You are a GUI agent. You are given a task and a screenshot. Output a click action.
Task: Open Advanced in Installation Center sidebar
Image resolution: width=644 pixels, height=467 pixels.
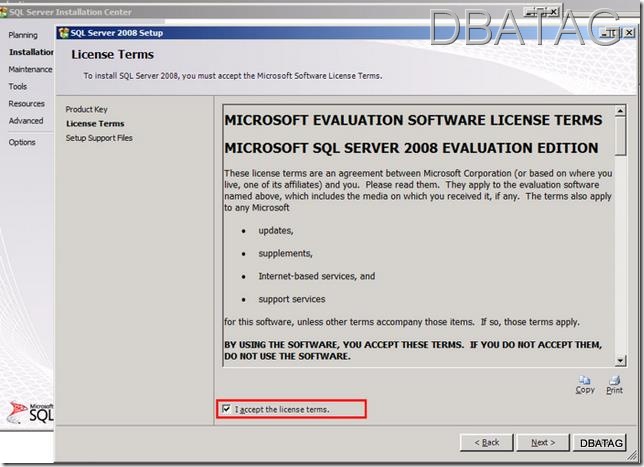click(x=26, y=121)
